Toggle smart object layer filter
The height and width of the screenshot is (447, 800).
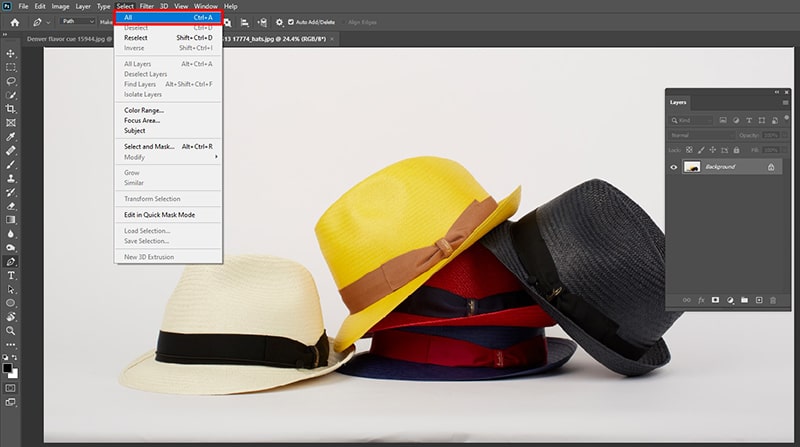[x=774, y=120]
